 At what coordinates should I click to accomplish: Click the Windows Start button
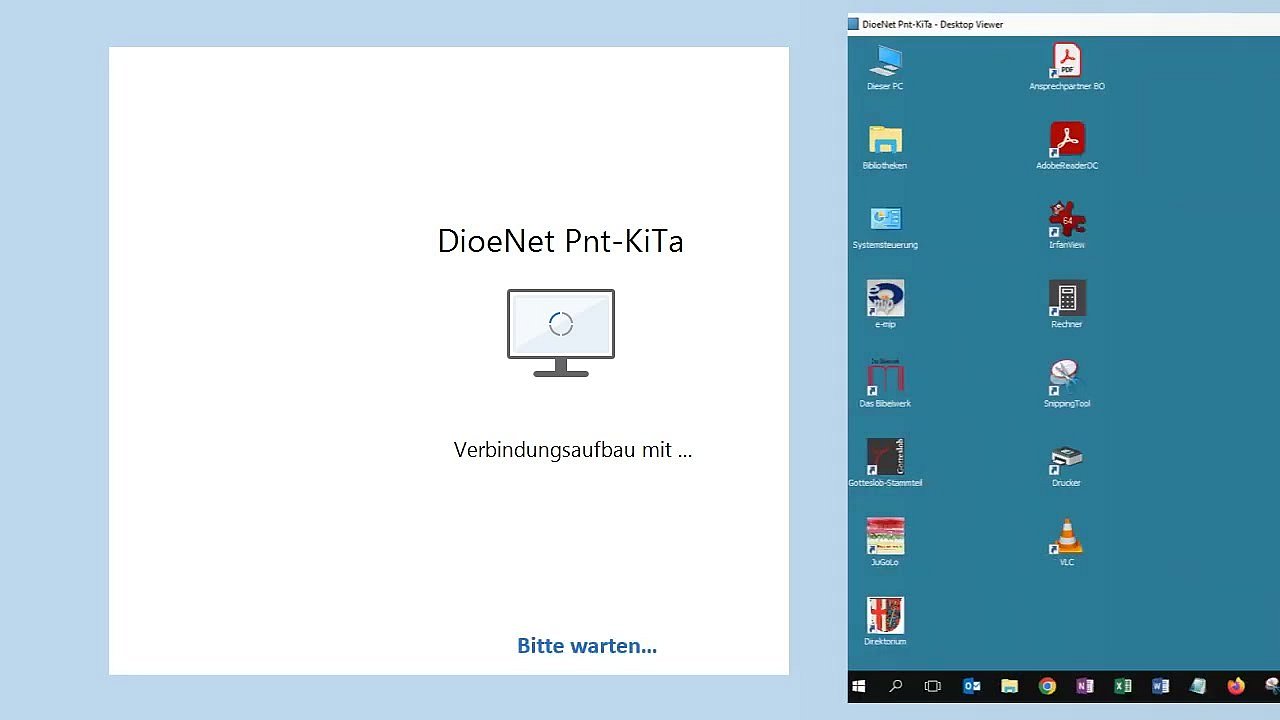pos(858,686)
